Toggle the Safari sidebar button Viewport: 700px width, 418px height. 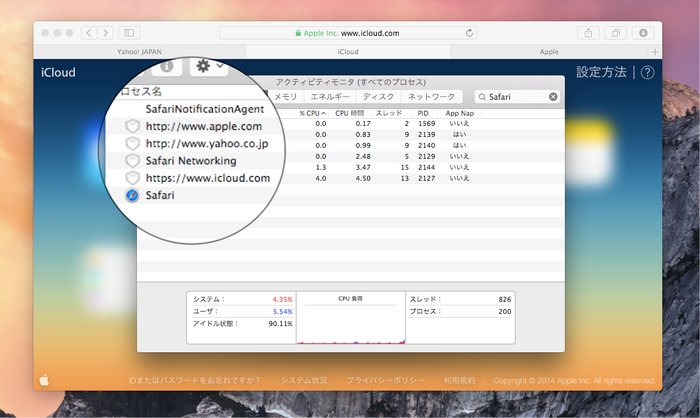tap(129, 33)
